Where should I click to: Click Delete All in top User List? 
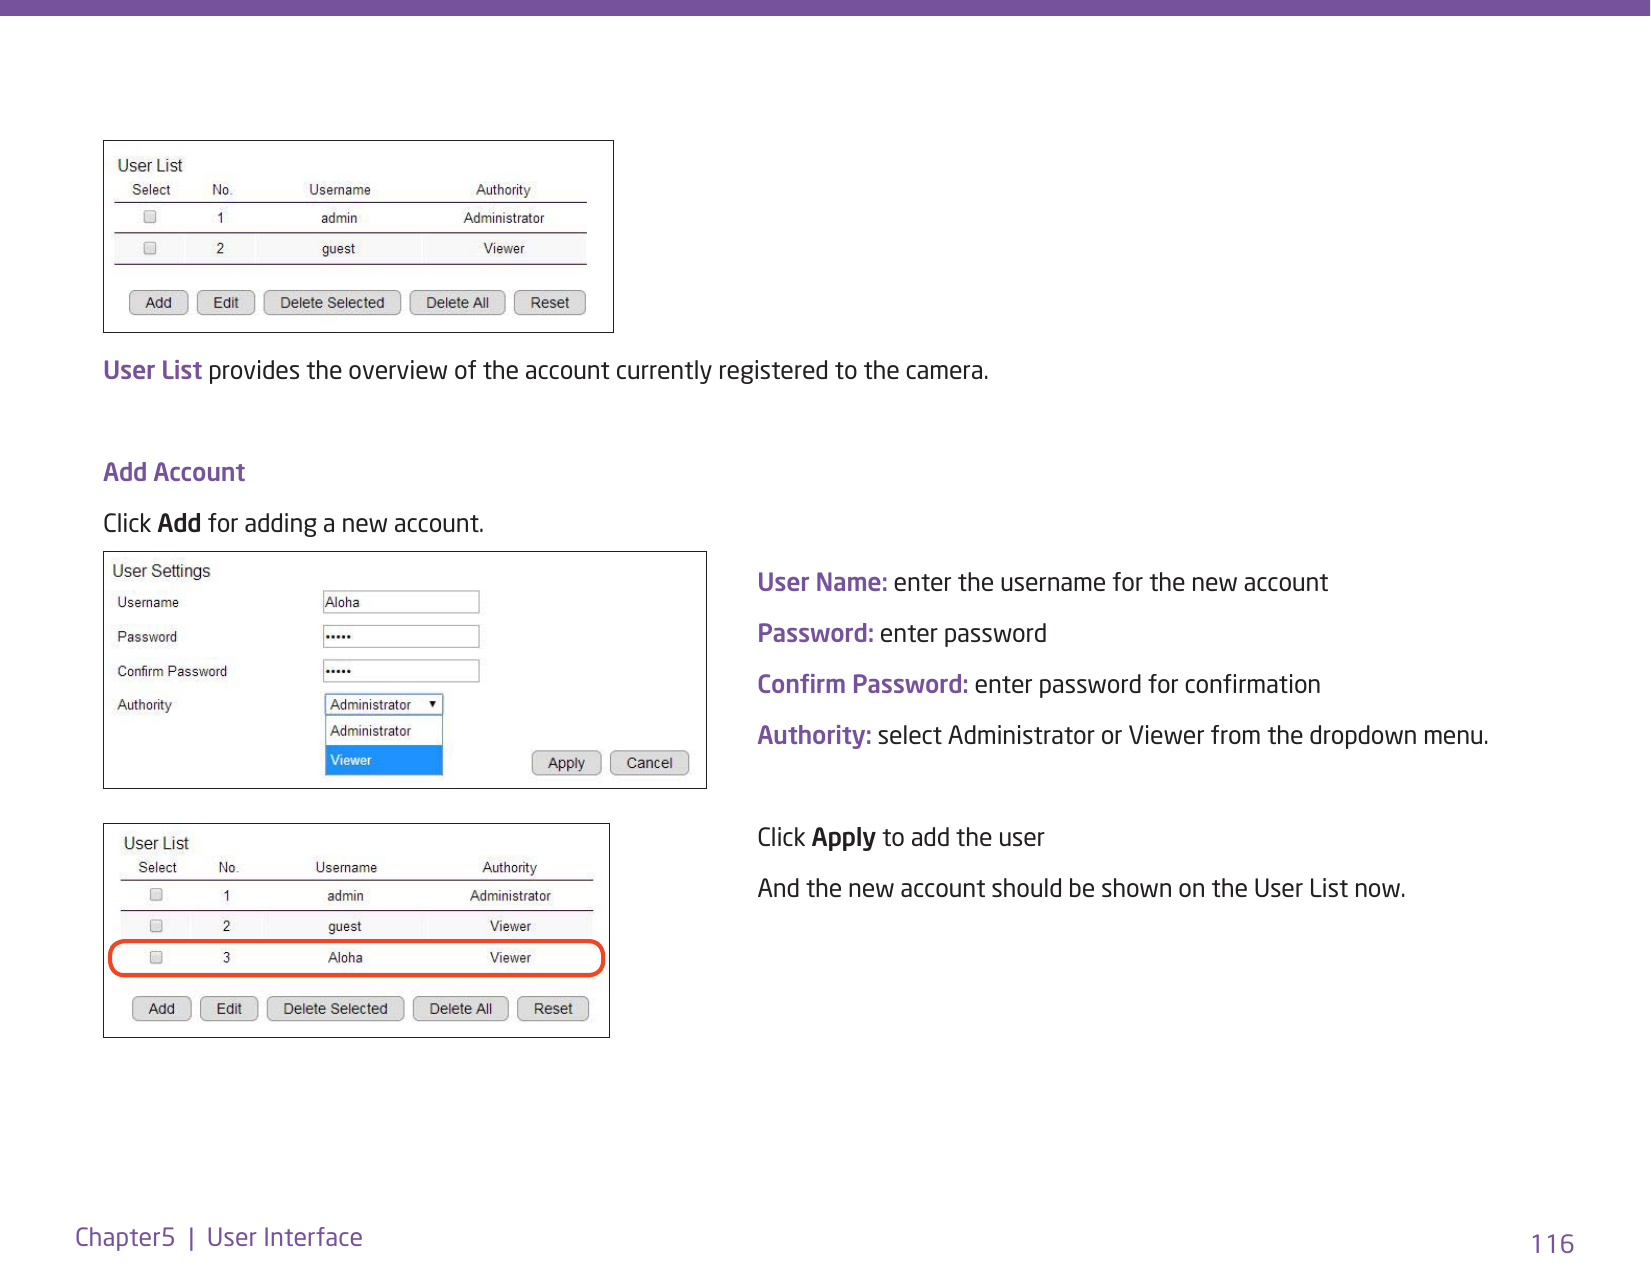tap(457, 303)
